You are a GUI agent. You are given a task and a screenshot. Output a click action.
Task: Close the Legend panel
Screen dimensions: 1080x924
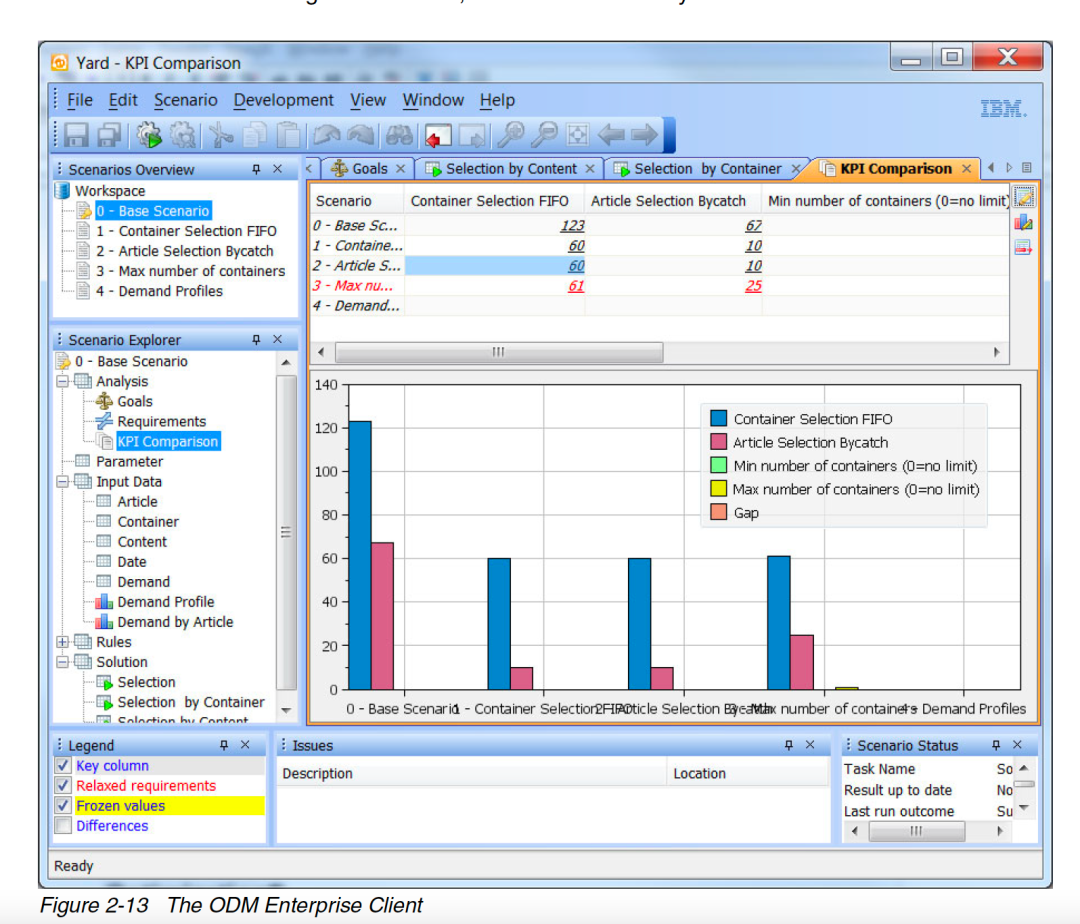pos(245,745)
